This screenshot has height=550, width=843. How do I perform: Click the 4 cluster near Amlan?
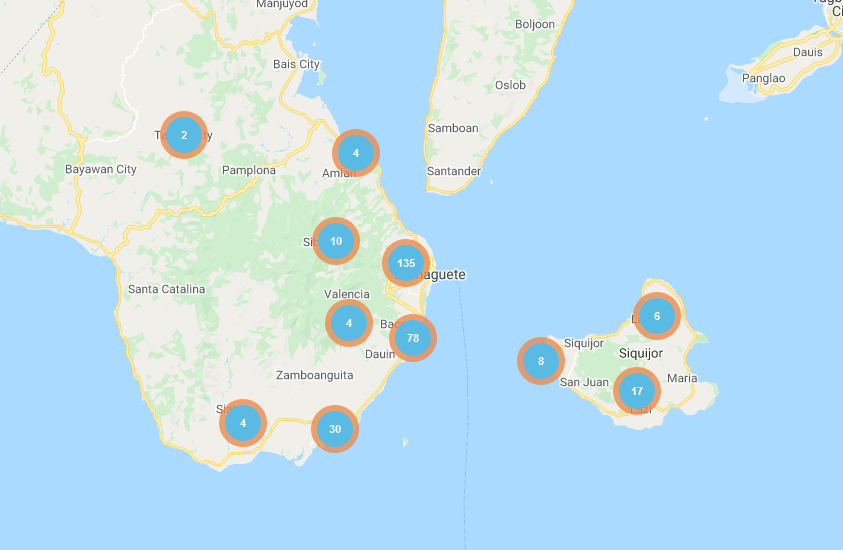click(356, 153)
